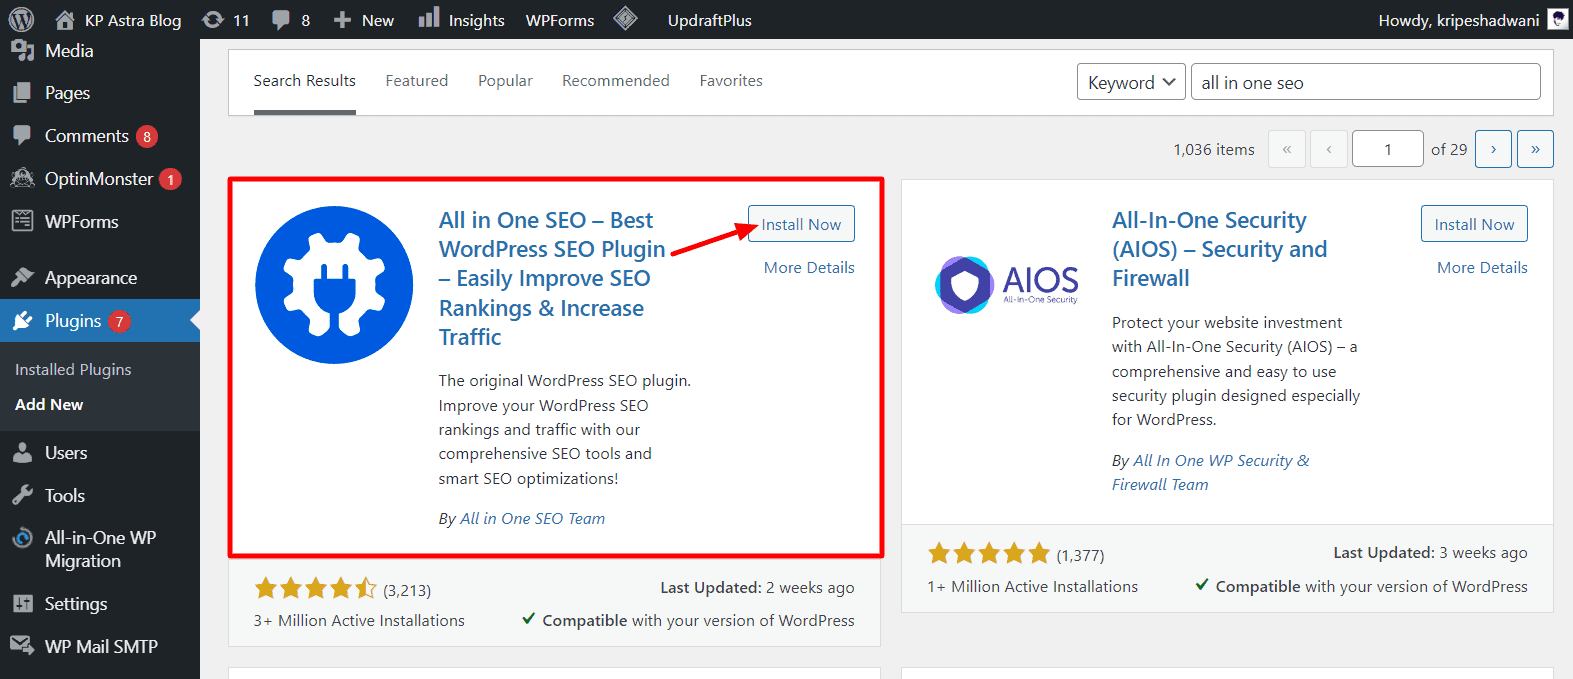Click the AIOS security plugin logo
This screenshot has height=679, width=1573.
(1006, 285)
